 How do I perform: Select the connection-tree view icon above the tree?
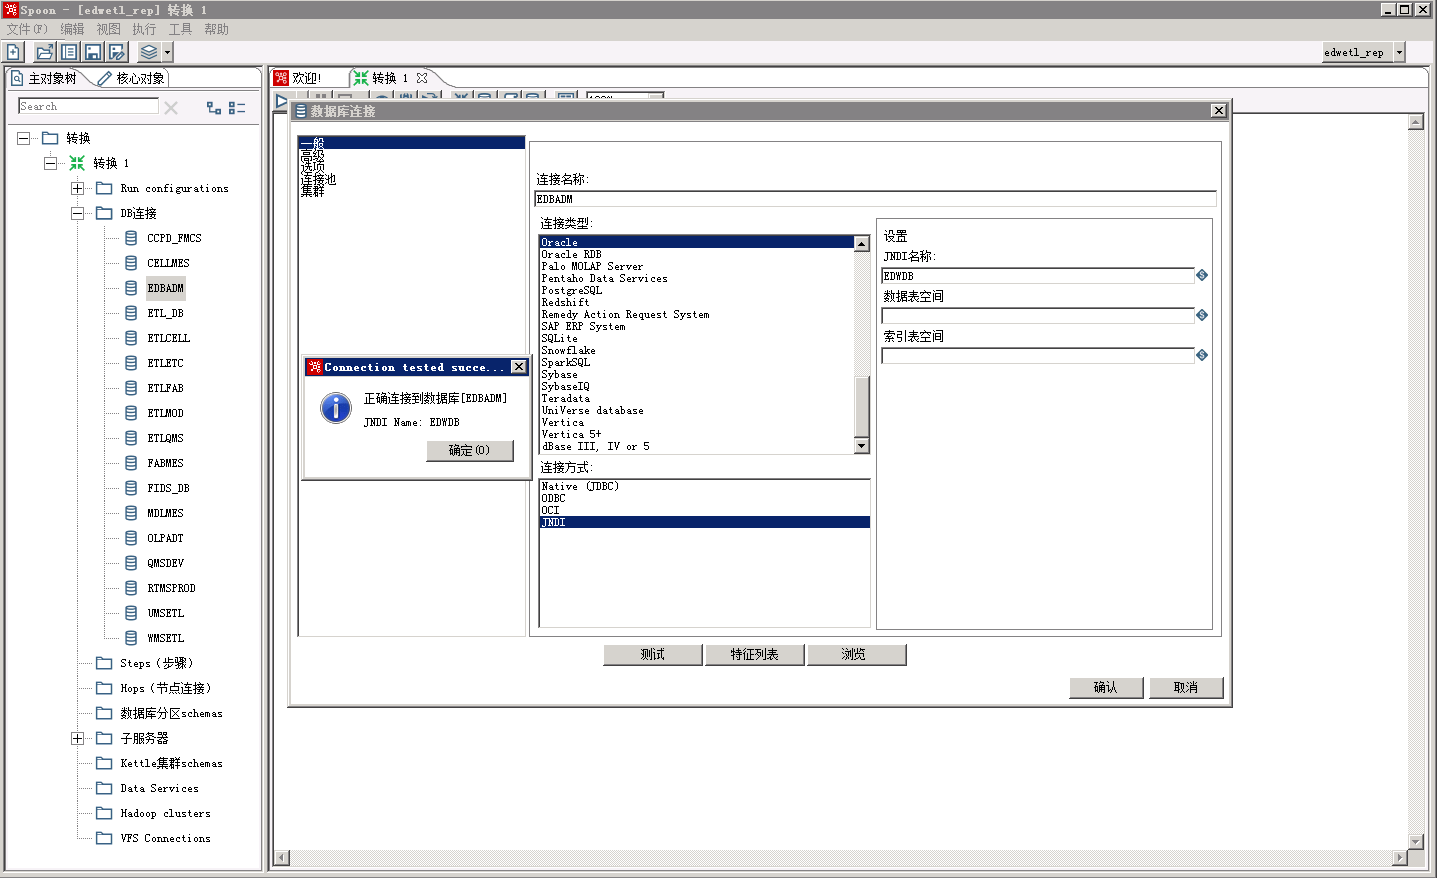click(210, 106)
